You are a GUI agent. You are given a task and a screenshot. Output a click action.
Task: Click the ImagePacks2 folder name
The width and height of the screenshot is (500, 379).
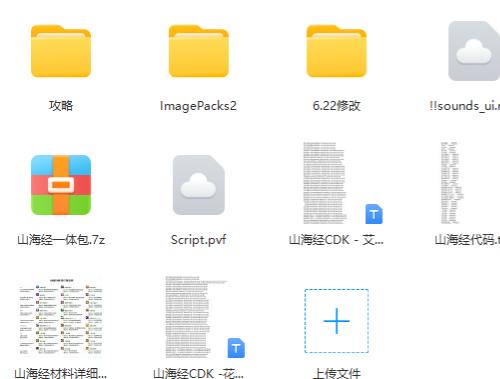coord(198,106)
